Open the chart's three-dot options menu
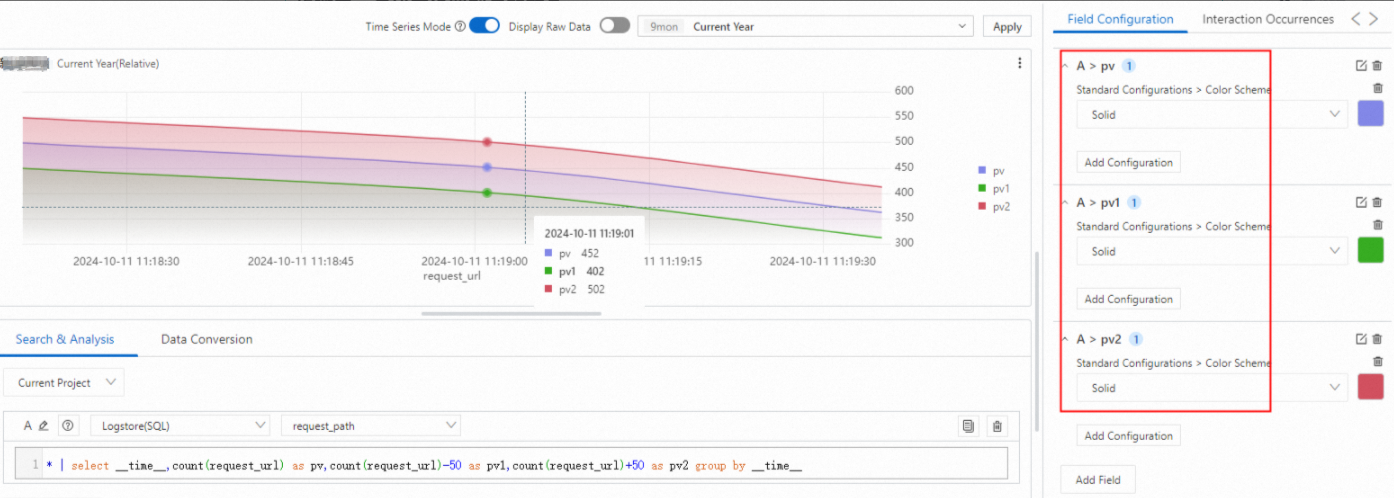Viewport: 1394px width, 498px height. [1019, 63]
